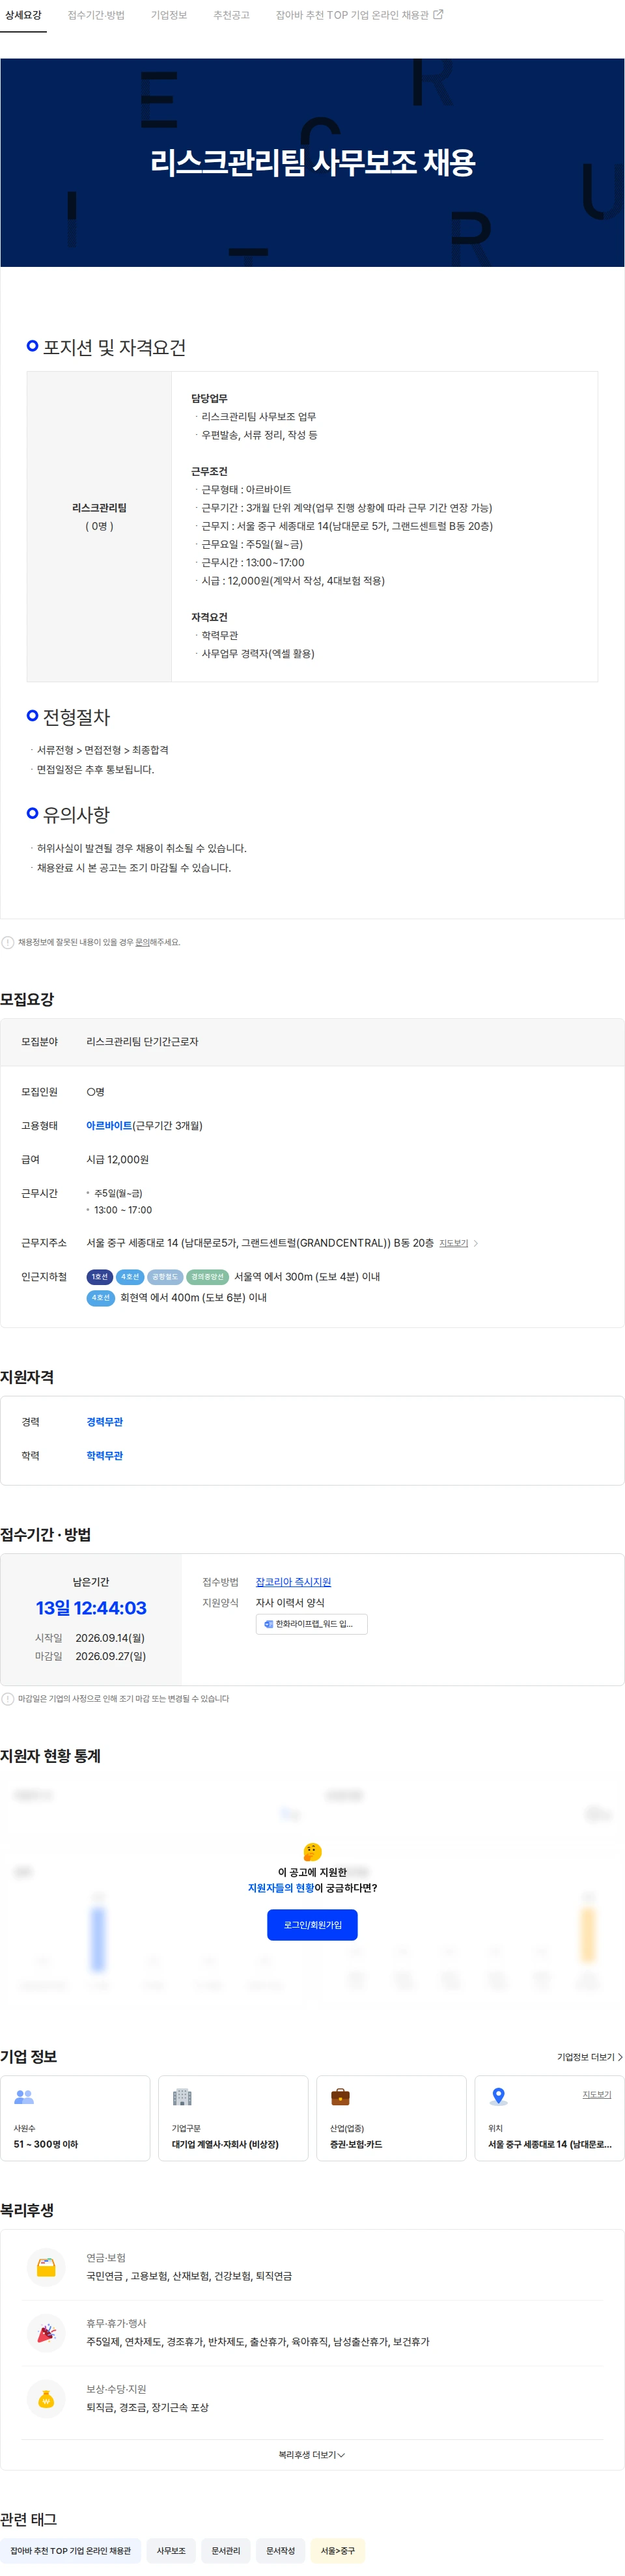
Task: Expand 복리후생 더보기
Action: 312,2455
